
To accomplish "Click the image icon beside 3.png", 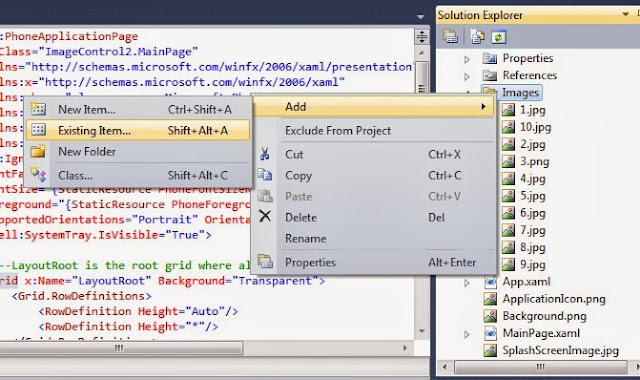I will pyautogui.click(x=508, y=161).
